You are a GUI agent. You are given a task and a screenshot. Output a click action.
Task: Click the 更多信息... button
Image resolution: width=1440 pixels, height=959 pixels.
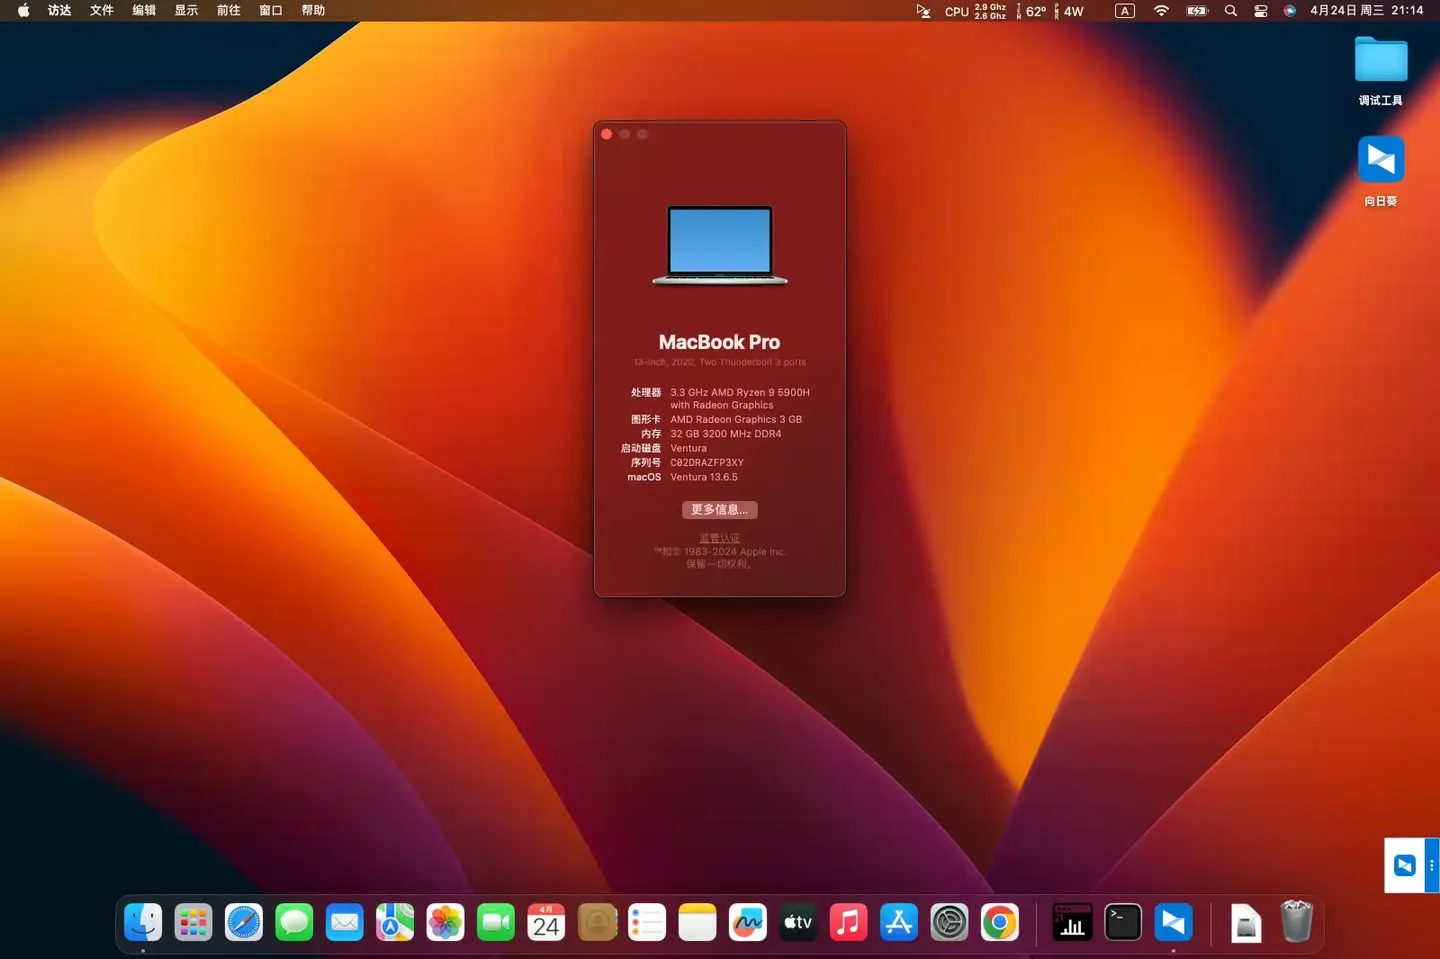tap(719, 510)
